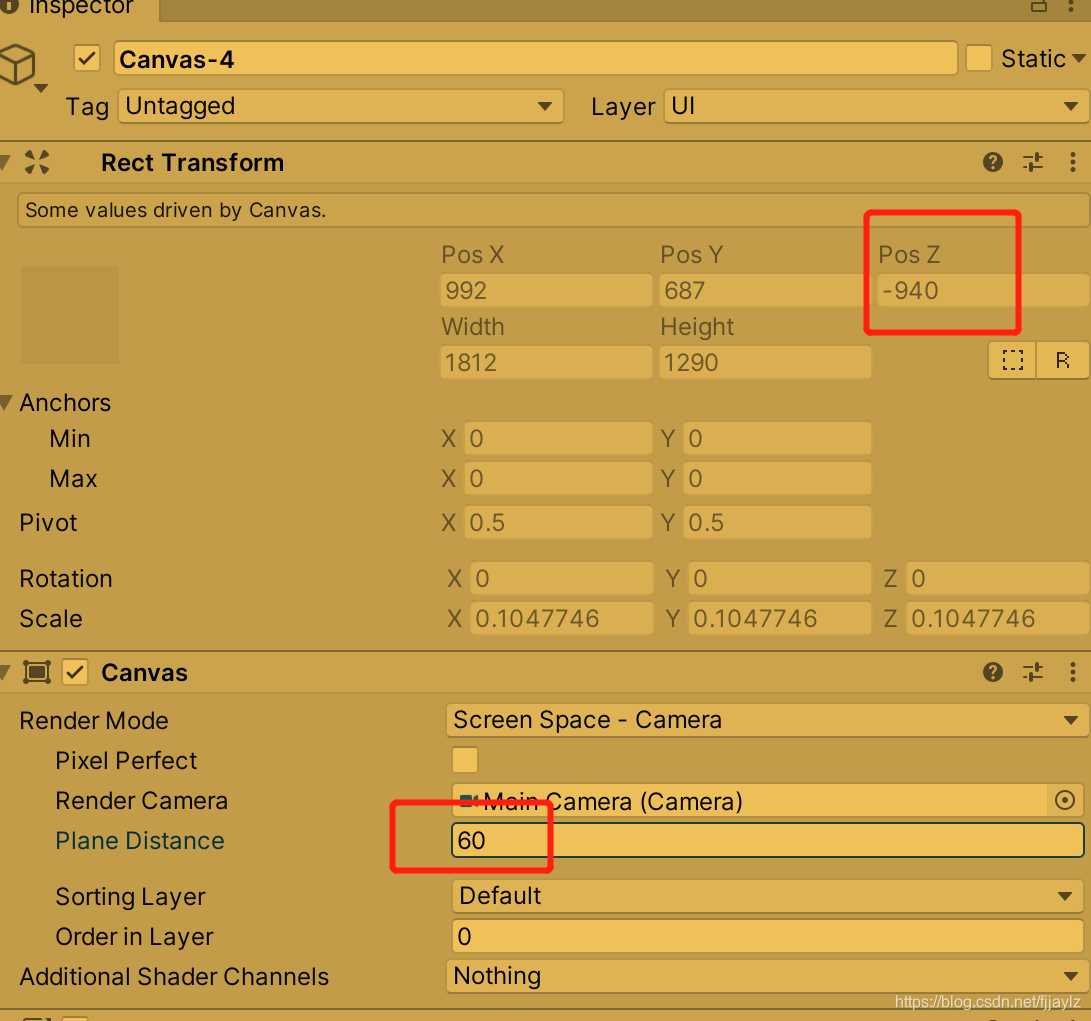
Task: Click the Width field 1812
Action: pos(546,363)
